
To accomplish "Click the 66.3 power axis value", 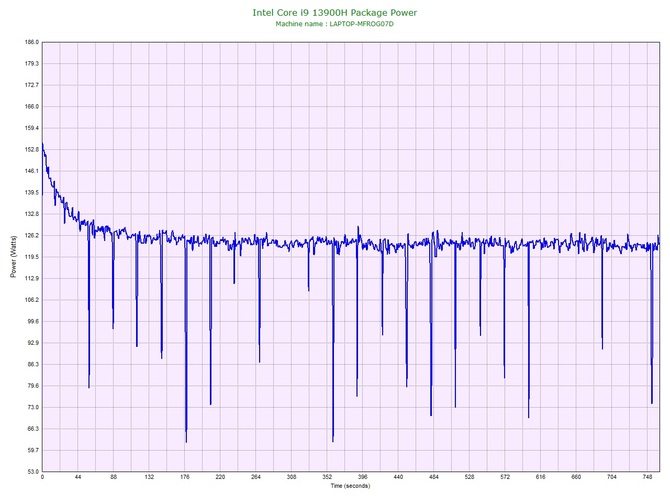I will coord(33,429).
